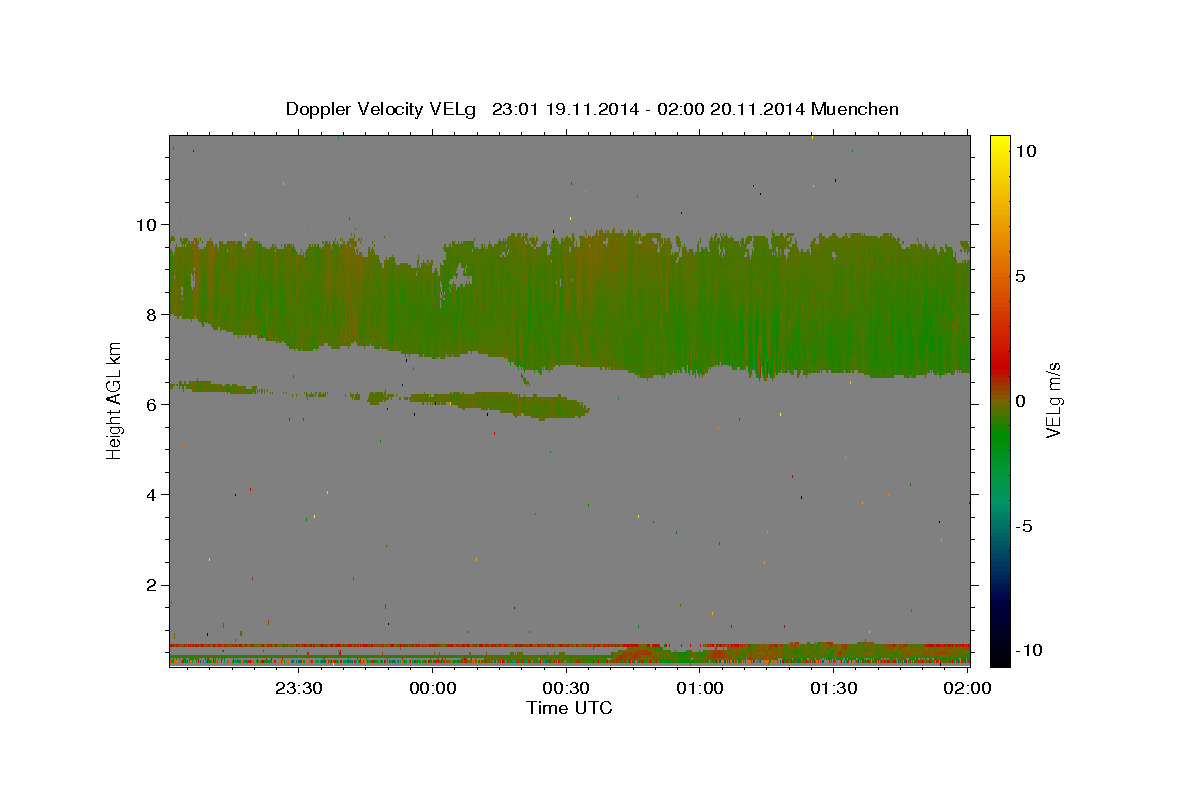The width and height of the screenshot is (1200, 800).
Task: Click the colorbar value 0 label
Action: pos(1020,400)
